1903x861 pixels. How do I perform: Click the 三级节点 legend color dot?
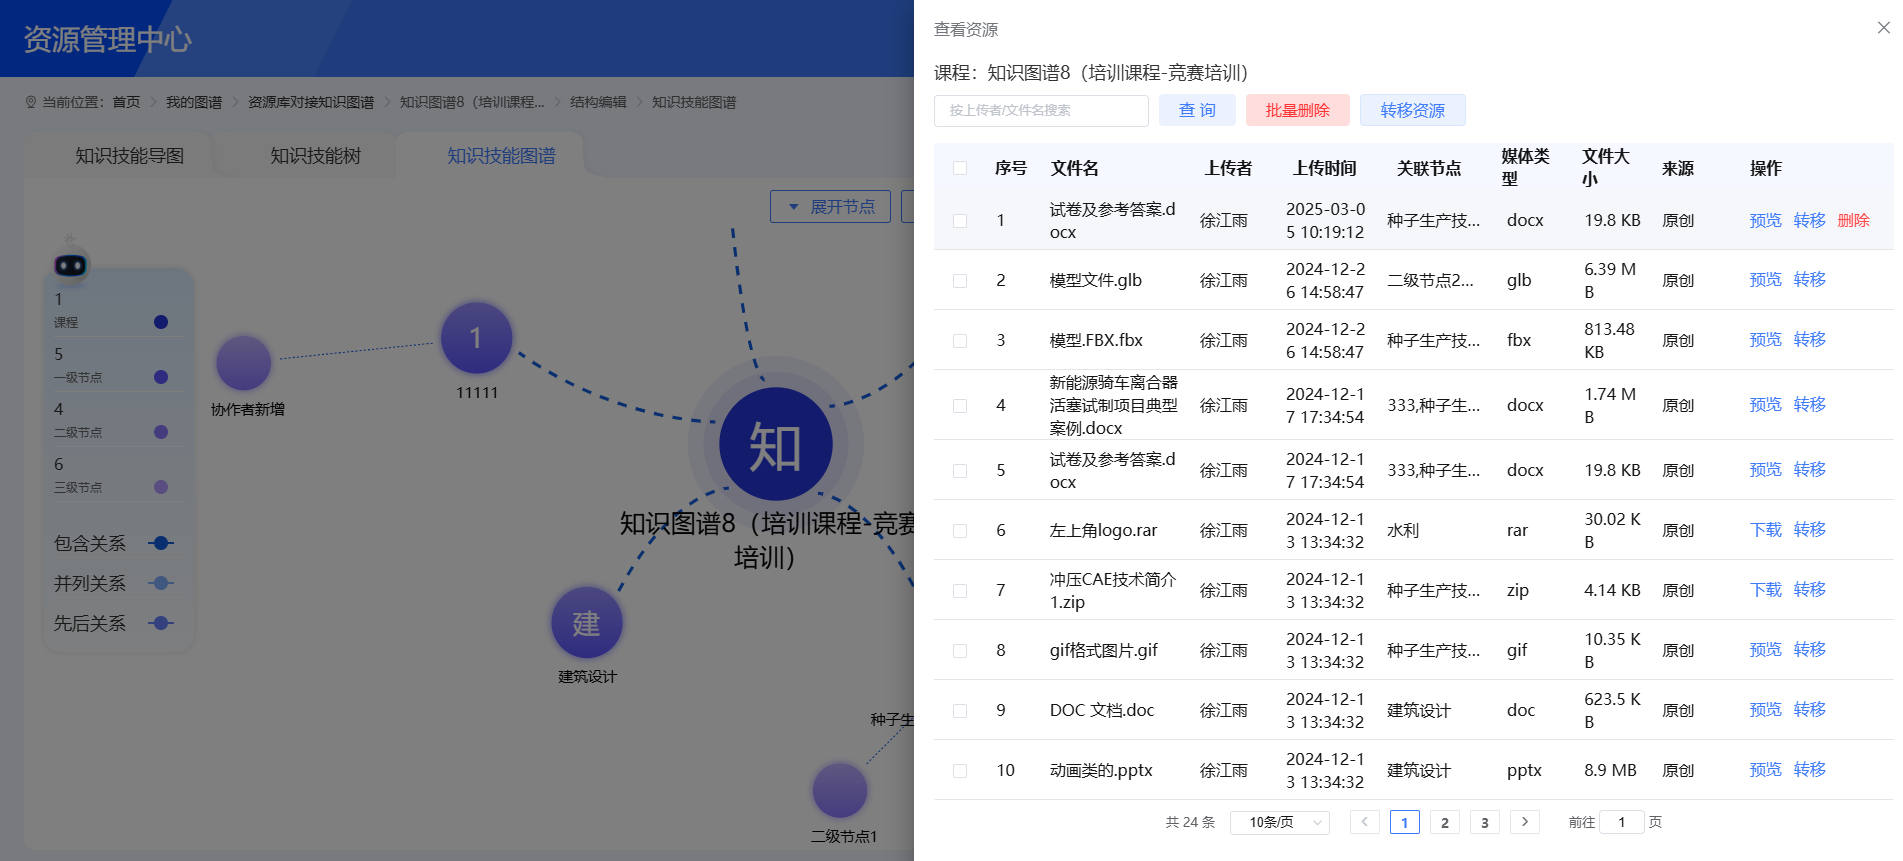[161, 487]
